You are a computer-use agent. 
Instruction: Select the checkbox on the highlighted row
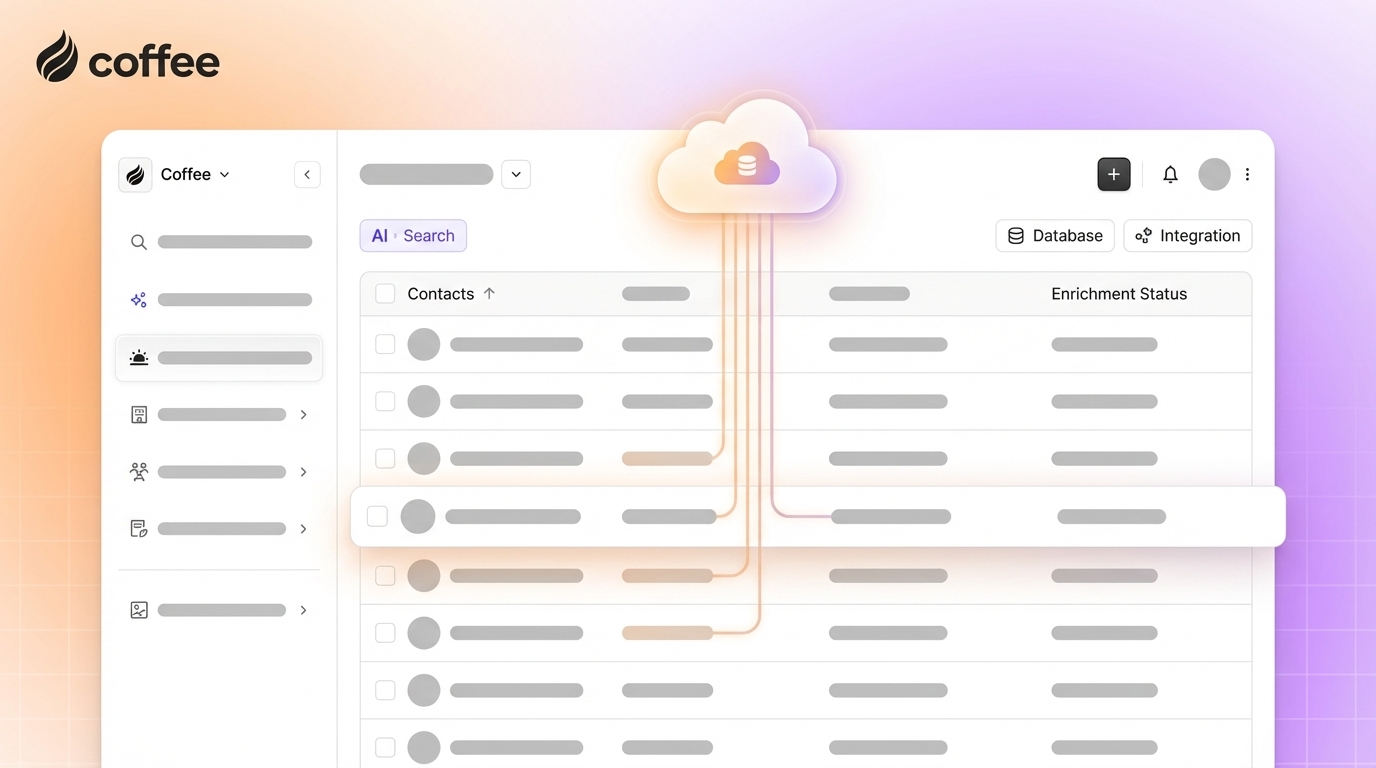[x=377, y=516]
